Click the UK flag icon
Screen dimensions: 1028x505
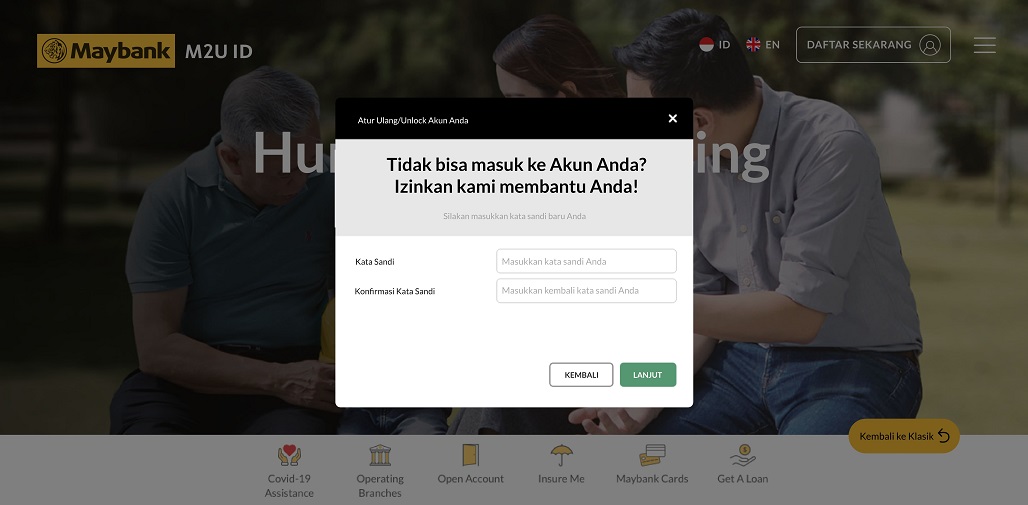753,45
